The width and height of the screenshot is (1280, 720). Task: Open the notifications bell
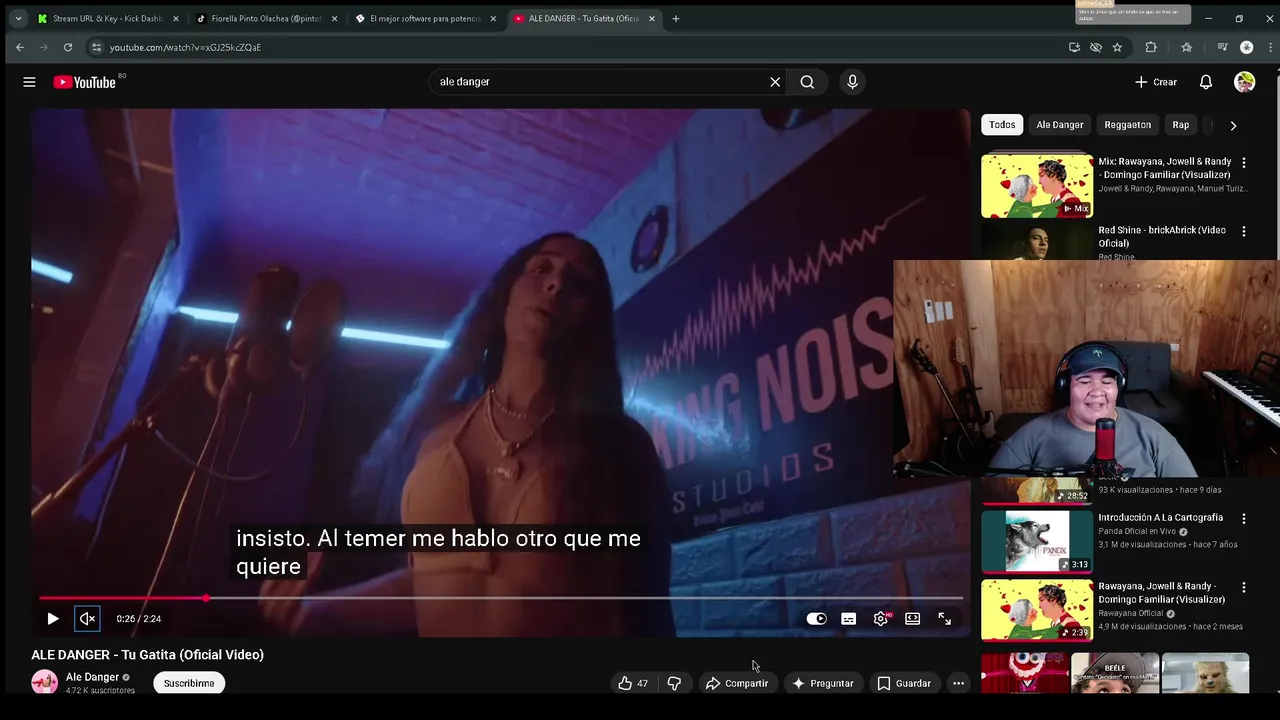click(x=1206, y=82)
